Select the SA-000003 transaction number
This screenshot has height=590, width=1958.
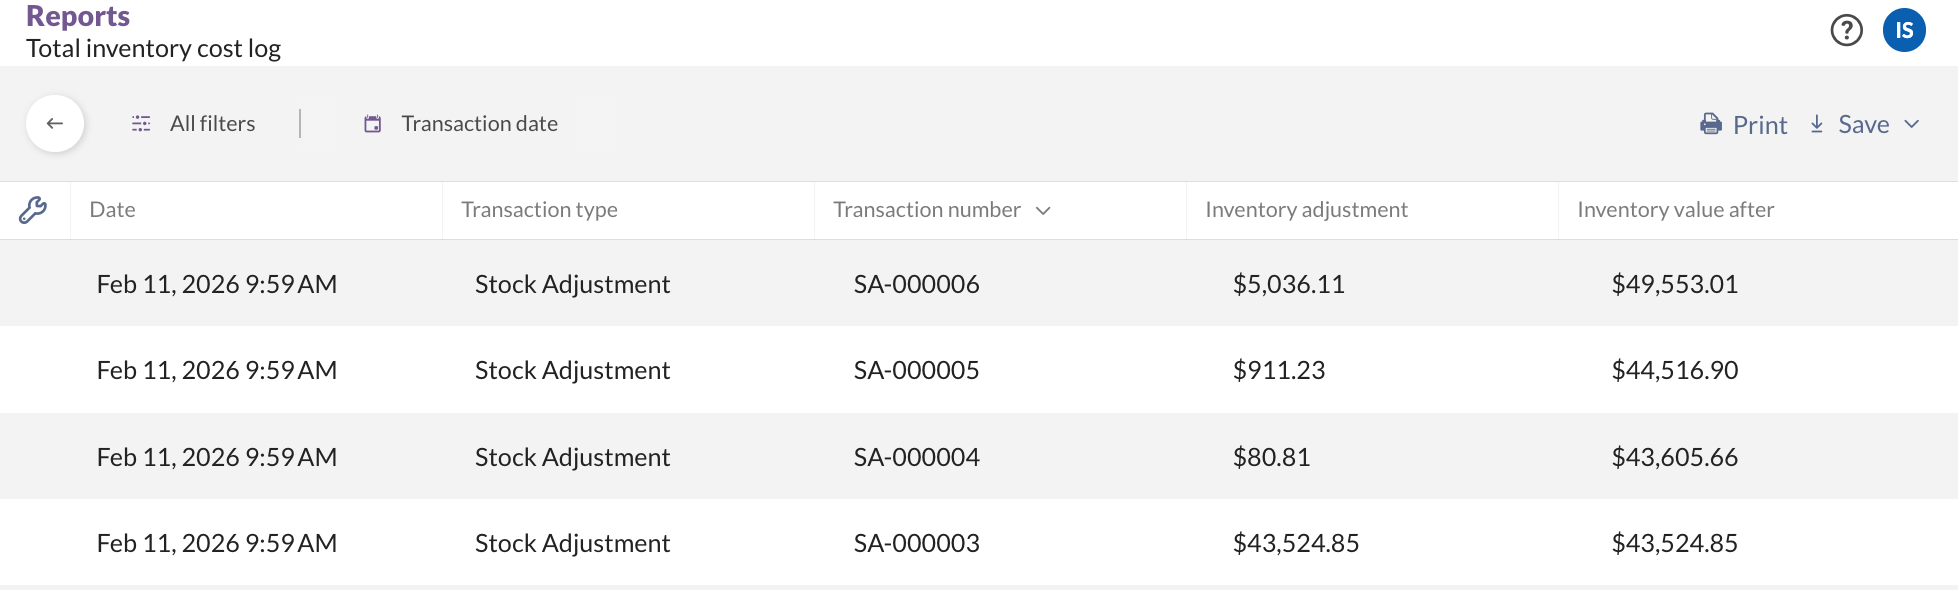coord(916,543)
